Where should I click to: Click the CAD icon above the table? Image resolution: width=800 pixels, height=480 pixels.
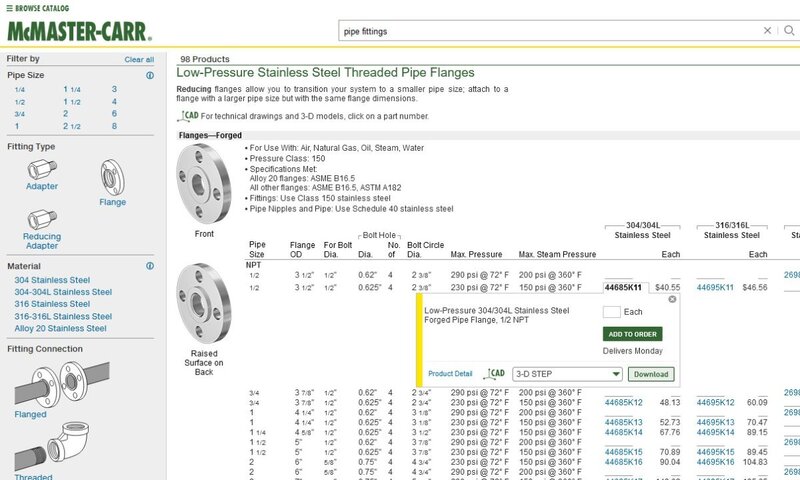coord(188,116)
